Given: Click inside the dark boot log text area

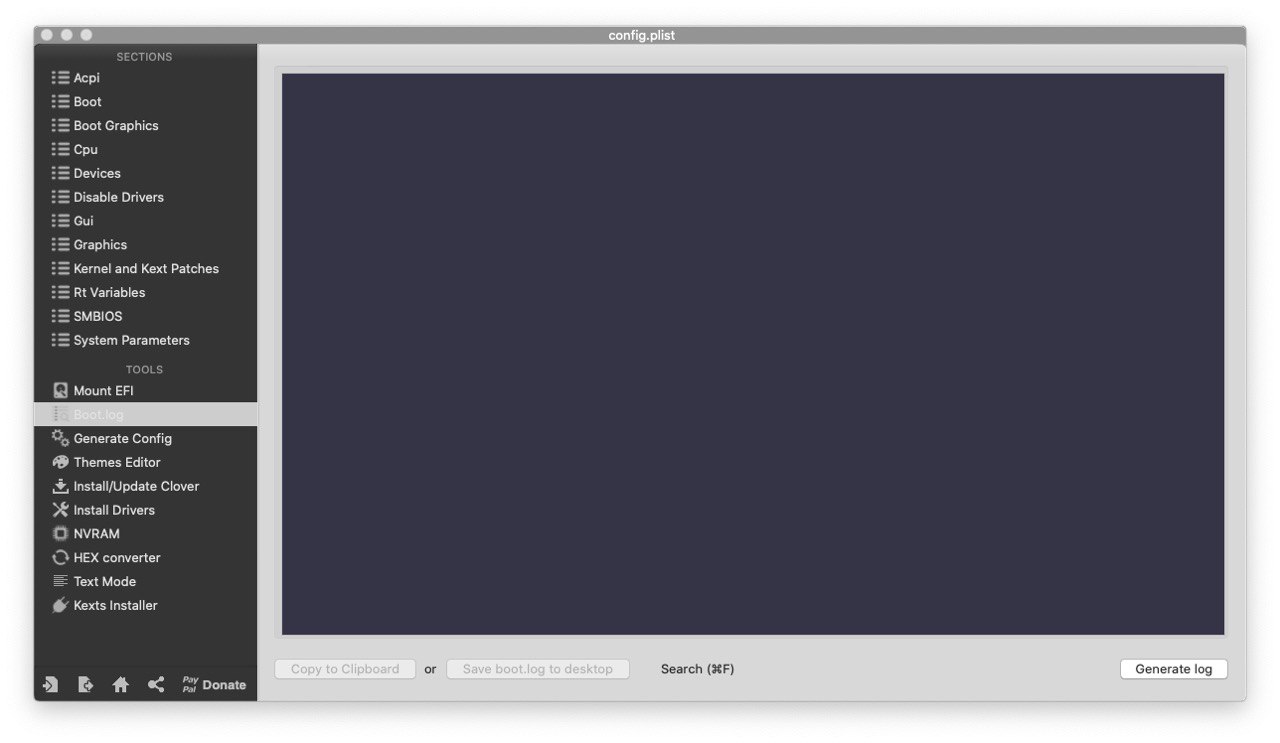Looking at the screenshot, I should coord(753,354).
